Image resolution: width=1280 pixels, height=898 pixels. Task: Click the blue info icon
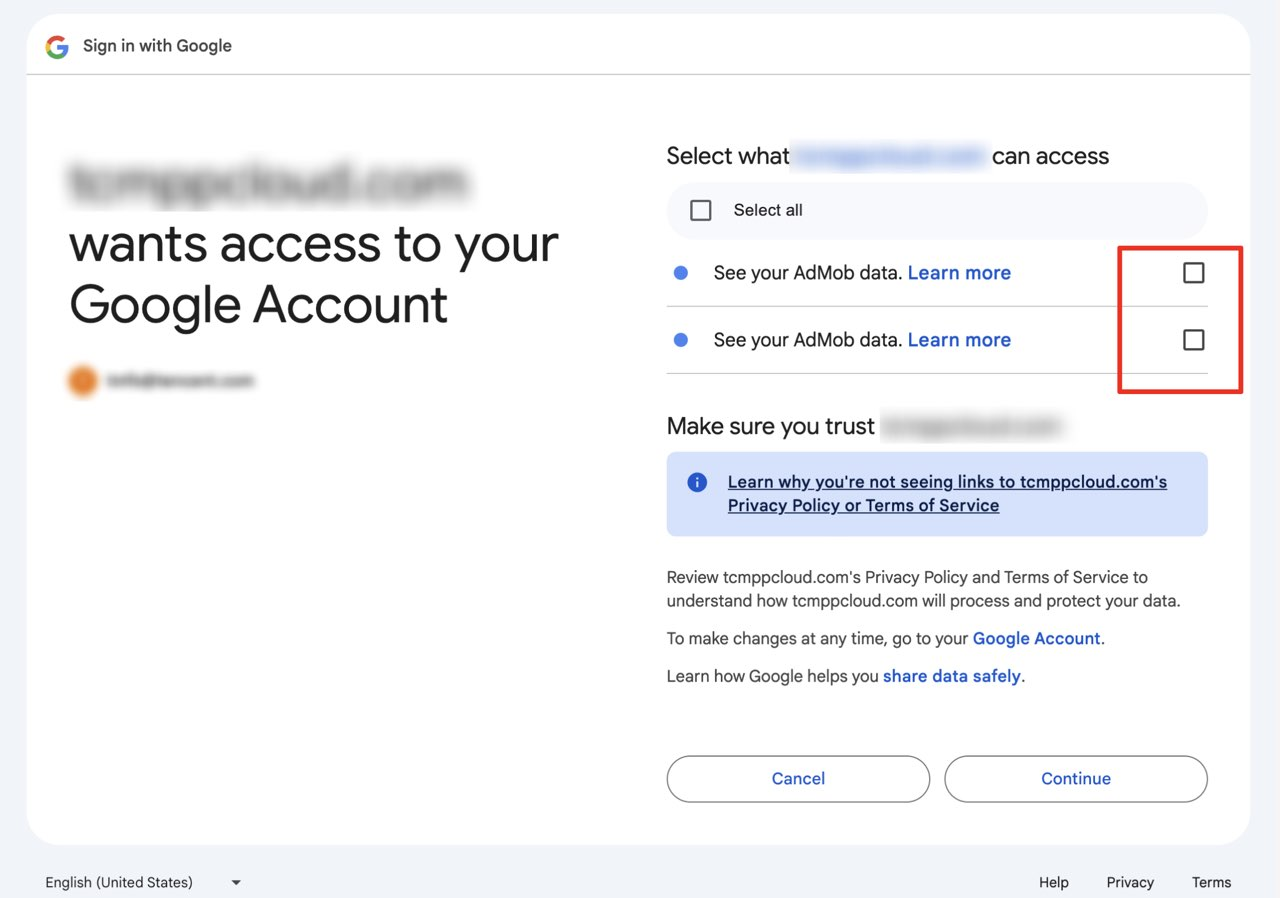coord(697,483)
